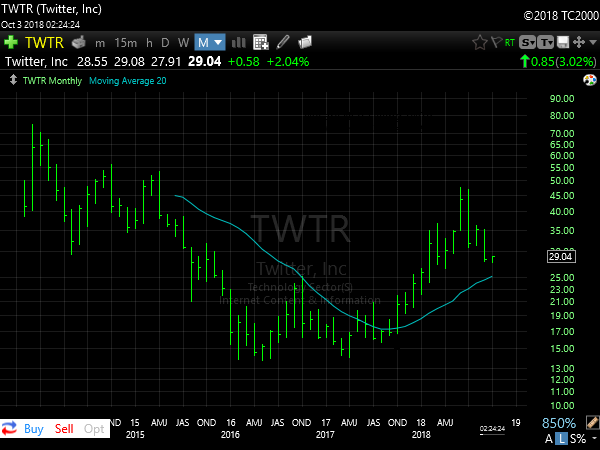Viewport: 600px width, 450px height.
Task: Open the timeframe dropdown arrow beside M
Action: 218,42
